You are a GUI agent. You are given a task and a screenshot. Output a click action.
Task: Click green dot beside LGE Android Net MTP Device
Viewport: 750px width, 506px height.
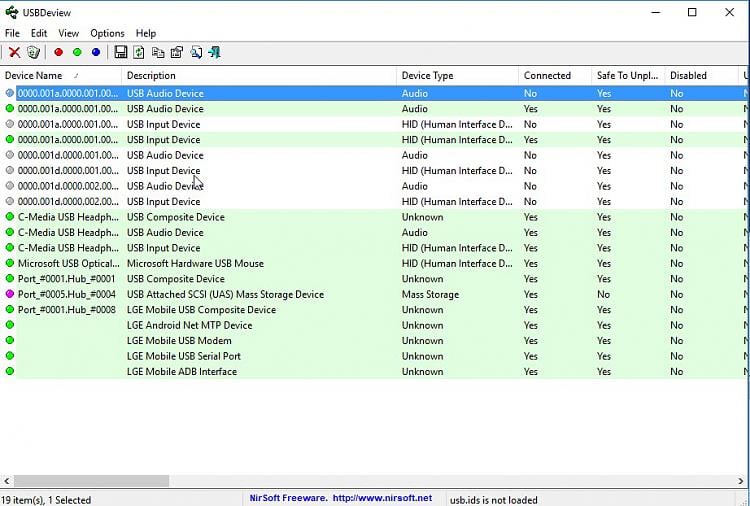[x=10, y=325]
